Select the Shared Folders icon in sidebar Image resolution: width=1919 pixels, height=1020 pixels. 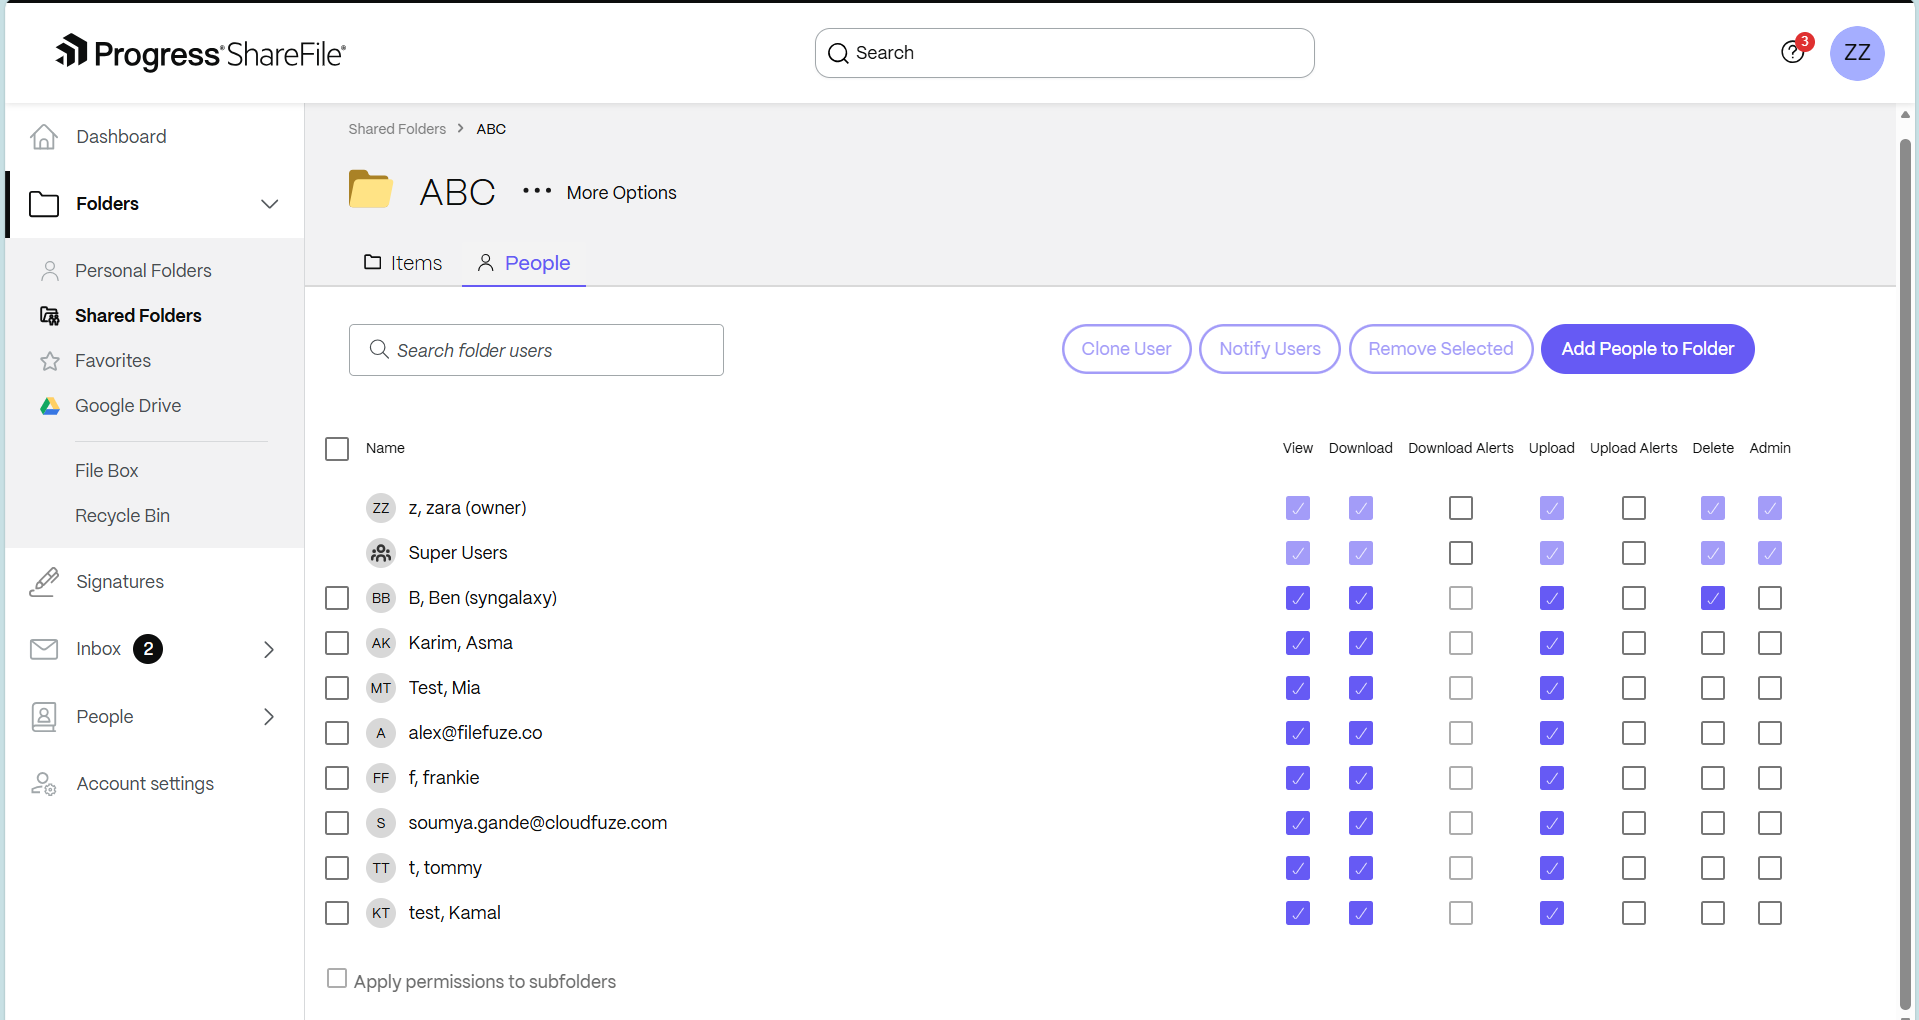tap(49, 315)
